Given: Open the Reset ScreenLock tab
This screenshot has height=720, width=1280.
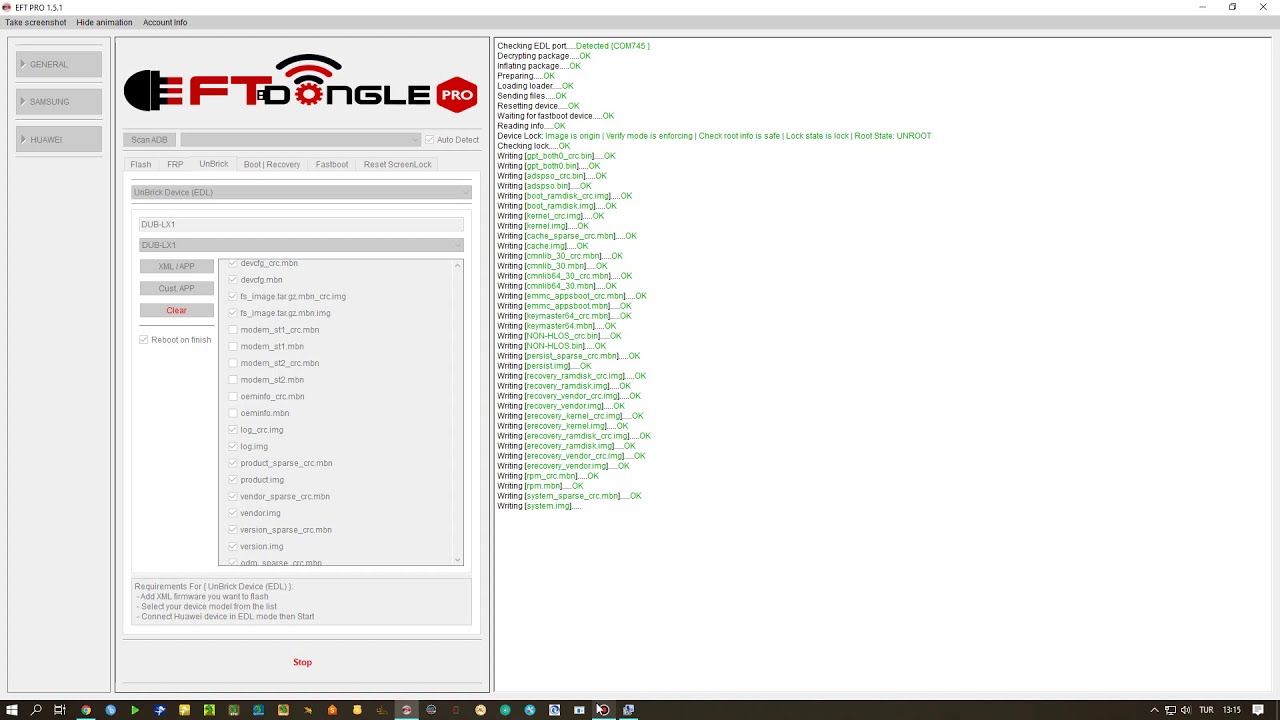Looking at the screenshot, I should tap(398, 164).
